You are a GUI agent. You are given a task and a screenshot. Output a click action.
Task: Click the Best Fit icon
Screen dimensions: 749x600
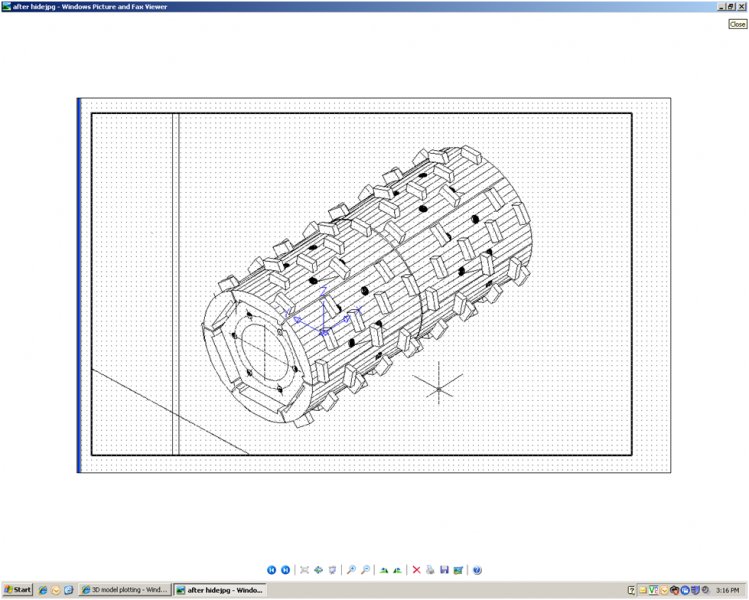[305, 570]
